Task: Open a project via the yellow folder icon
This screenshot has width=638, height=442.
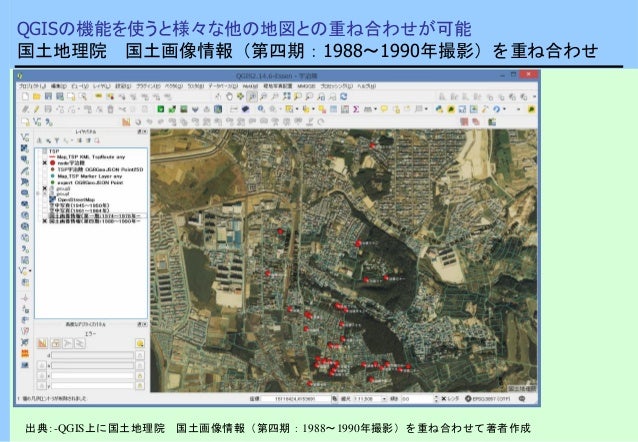Action: click(37, 96)
